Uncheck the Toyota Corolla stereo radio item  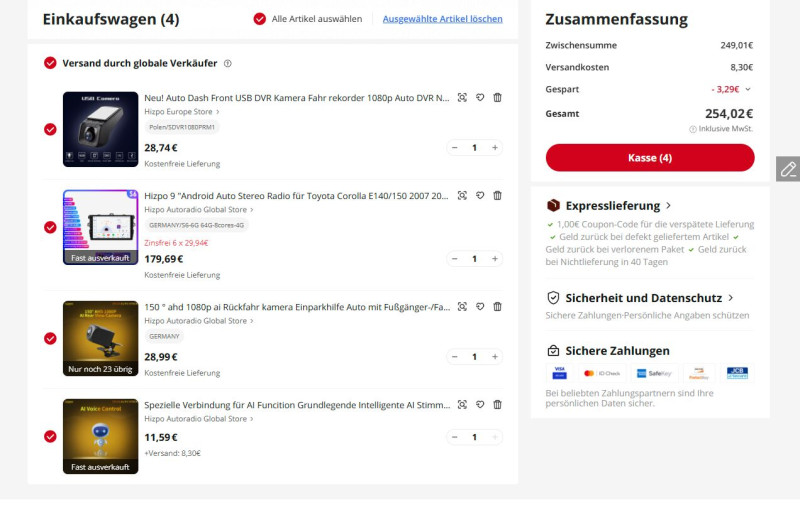pyautogui.click(x=50, y=227)
